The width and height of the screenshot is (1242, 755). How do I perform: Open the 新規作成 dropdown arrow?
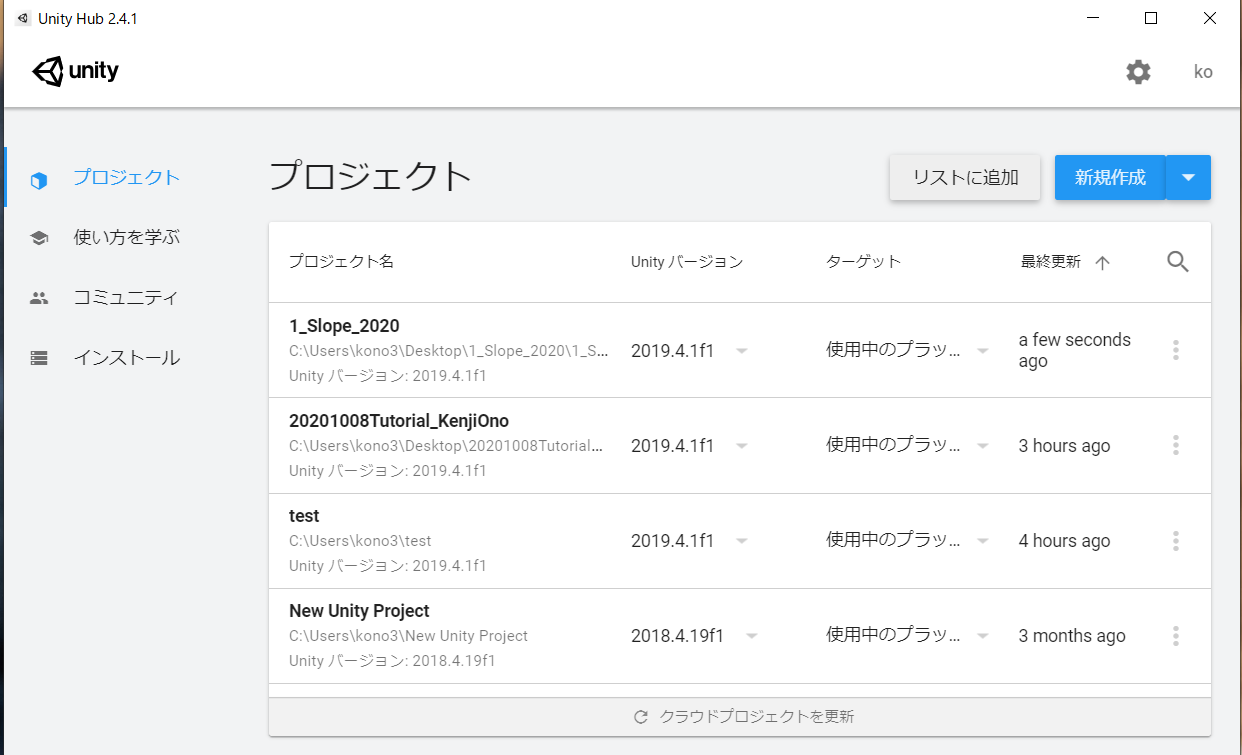click(x=1188, y=177)
